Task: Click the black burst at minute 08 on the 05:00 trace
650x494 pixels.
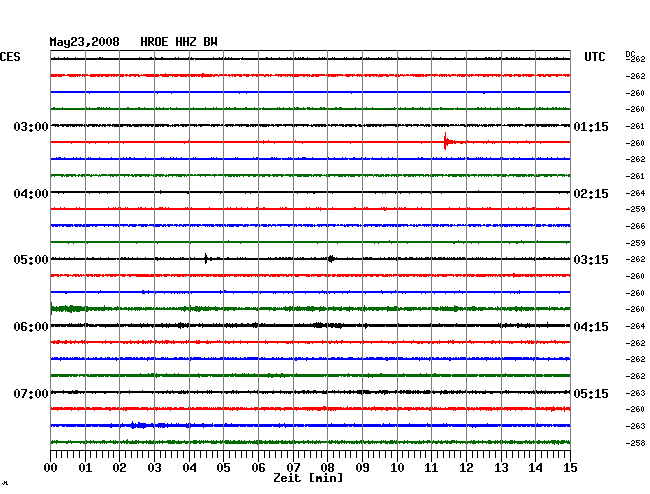Action: coord(331,259)
